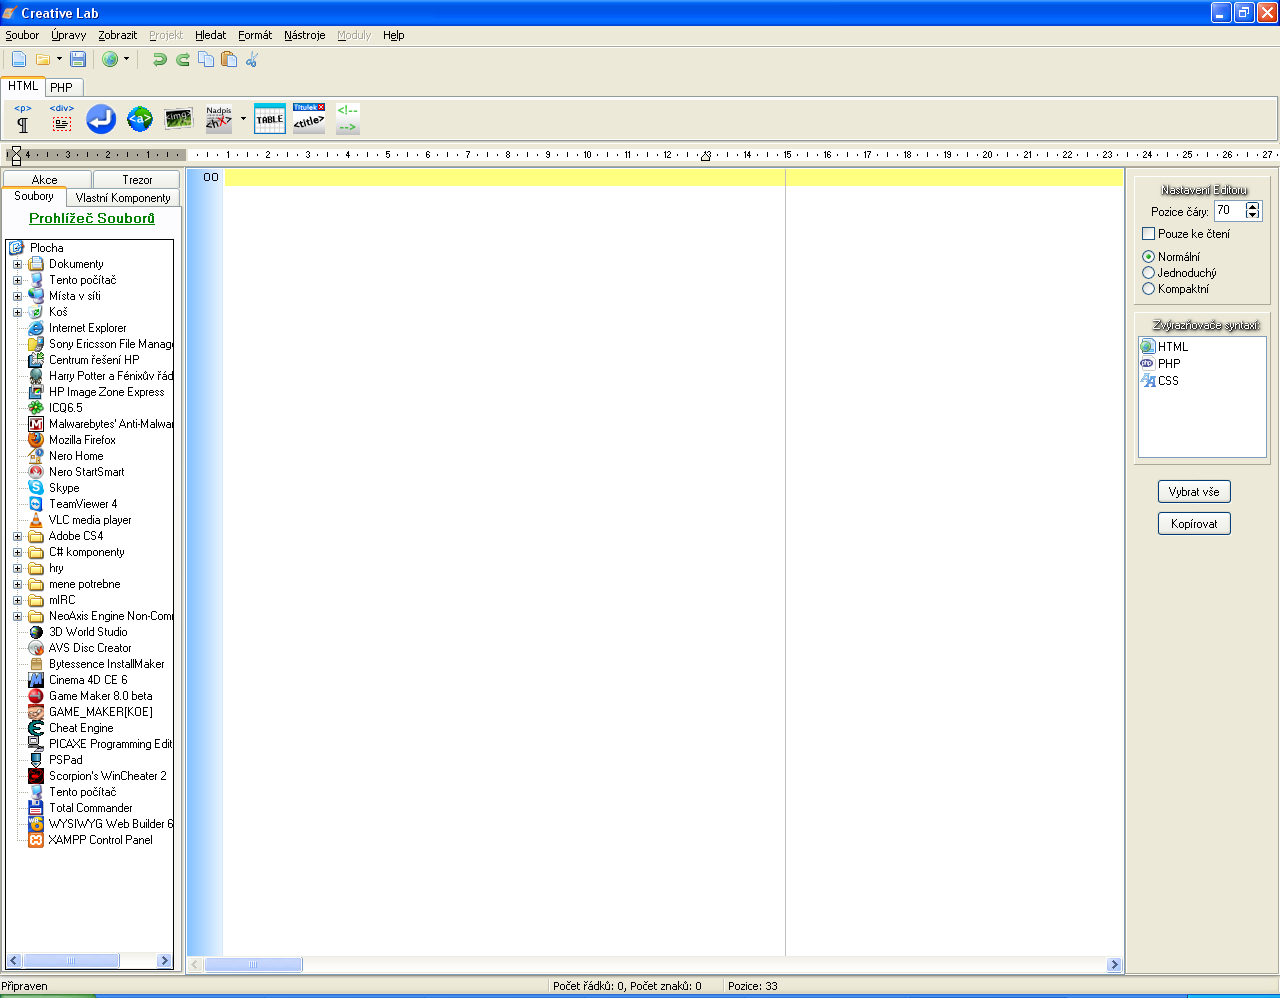Image resolution: width=1280 pixels, height=998 pixels.
Task: Insert a paragraph <p> tag
Action: (22, 119)
